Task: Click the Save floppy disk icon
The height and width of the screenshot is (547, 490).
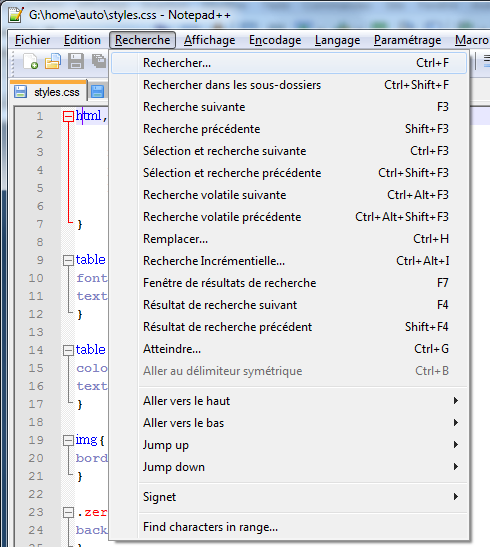Action: coord(76,61)
